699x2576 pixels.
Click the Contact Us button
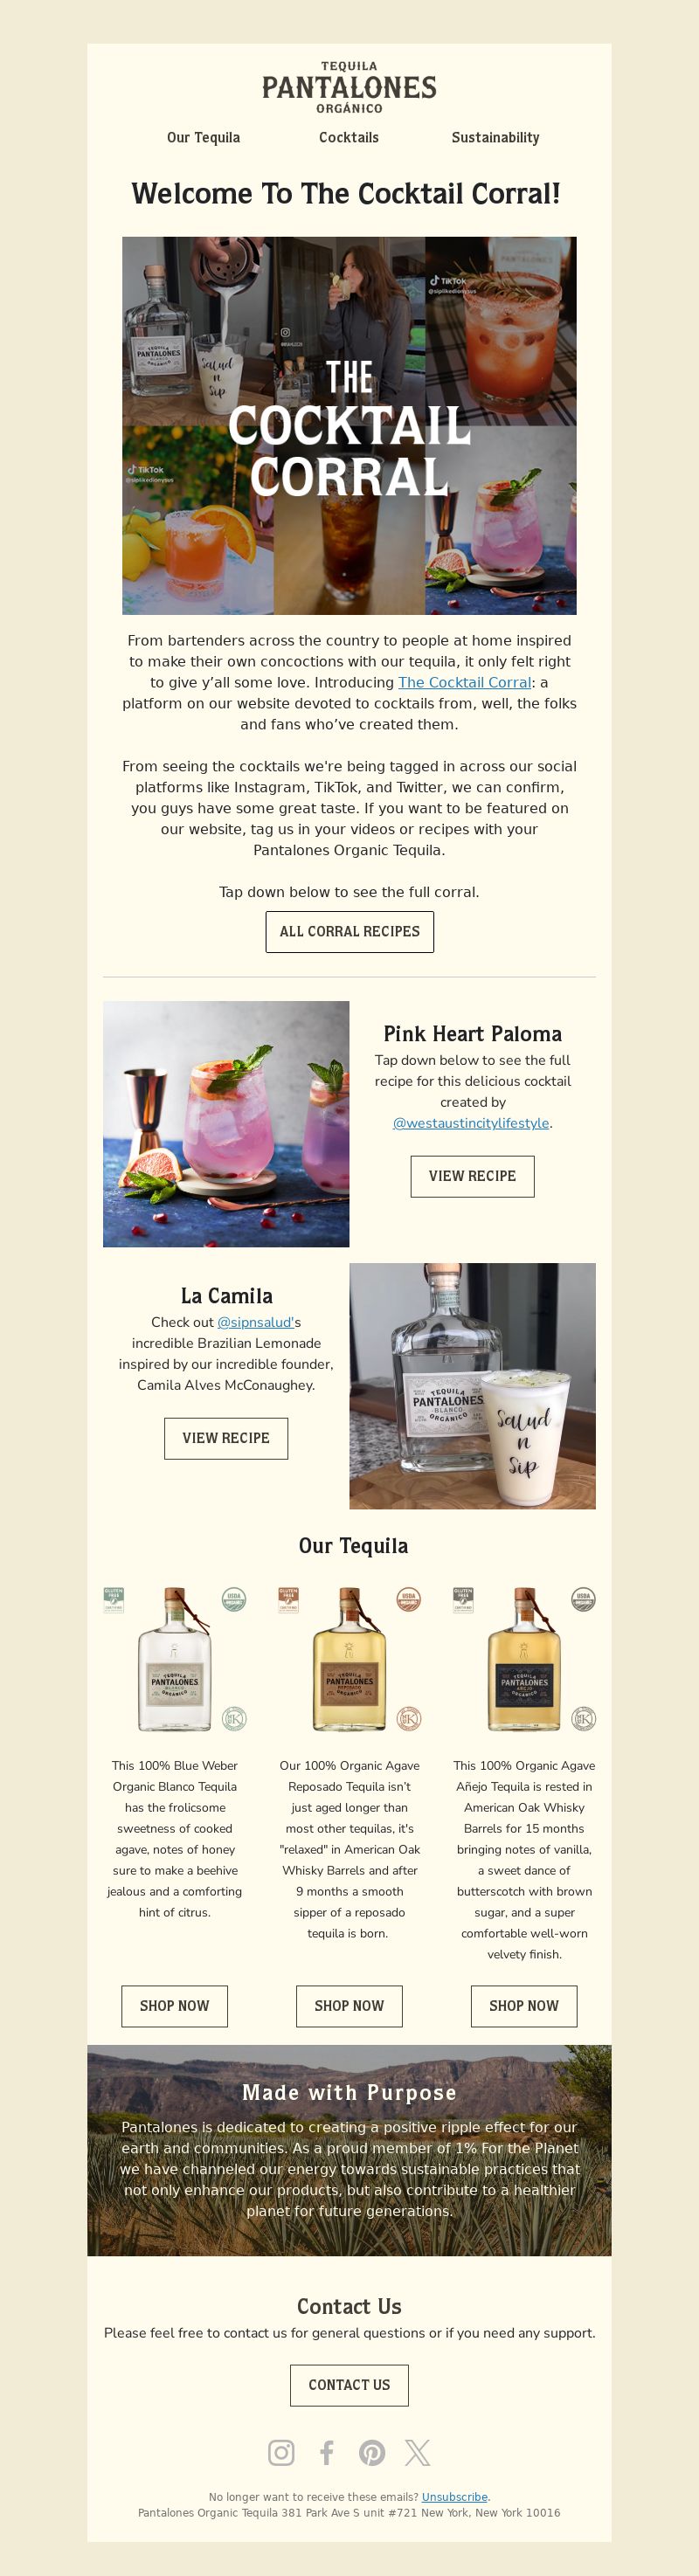pyautogui.click(x=349, y=2385)
